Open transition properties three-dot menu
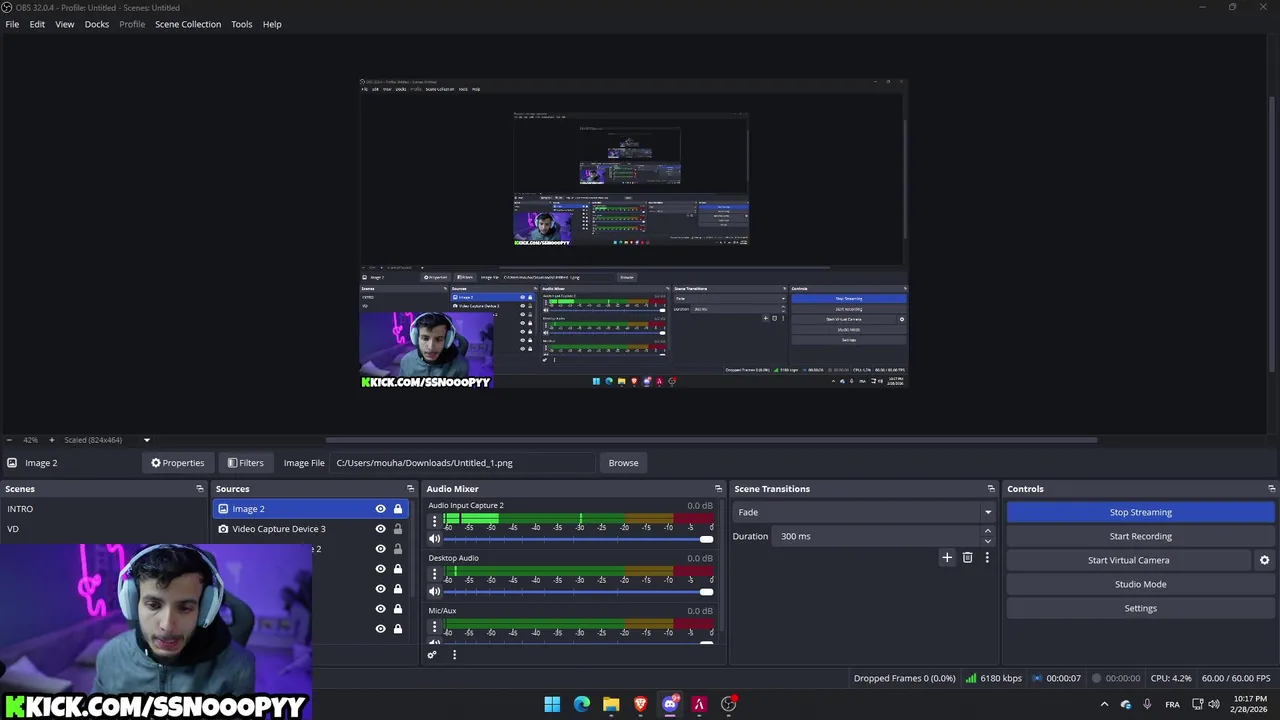Image resolution: width=1280 pixels, height=720 pixels. 987,557
